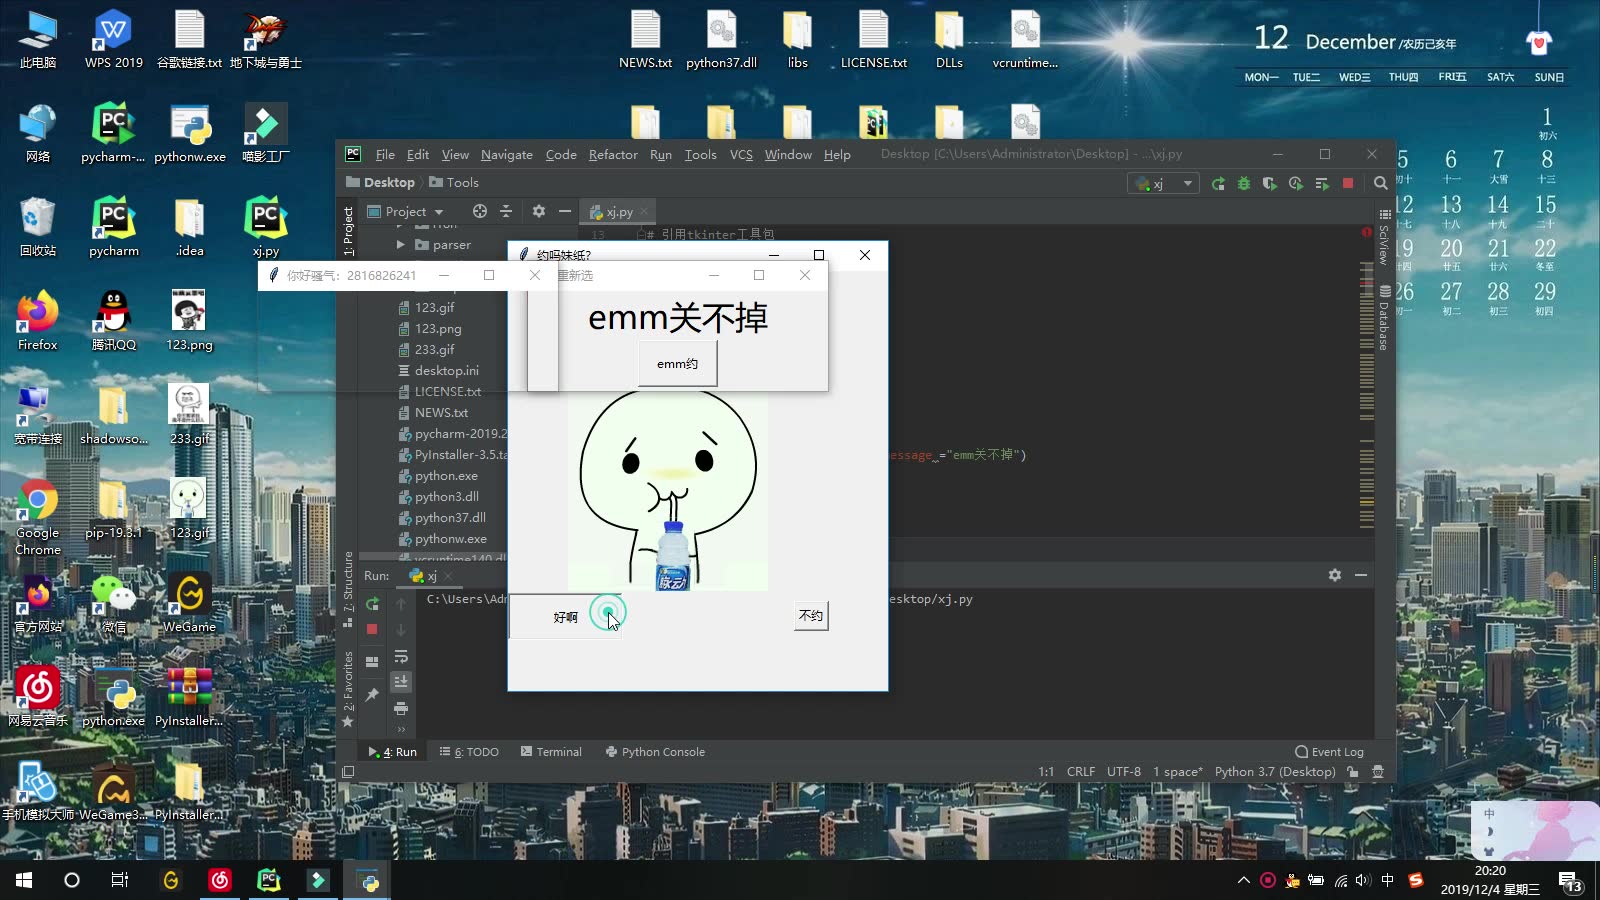
Task: Toggle scroll to end in Run console
Action: (x=401, y=682)
